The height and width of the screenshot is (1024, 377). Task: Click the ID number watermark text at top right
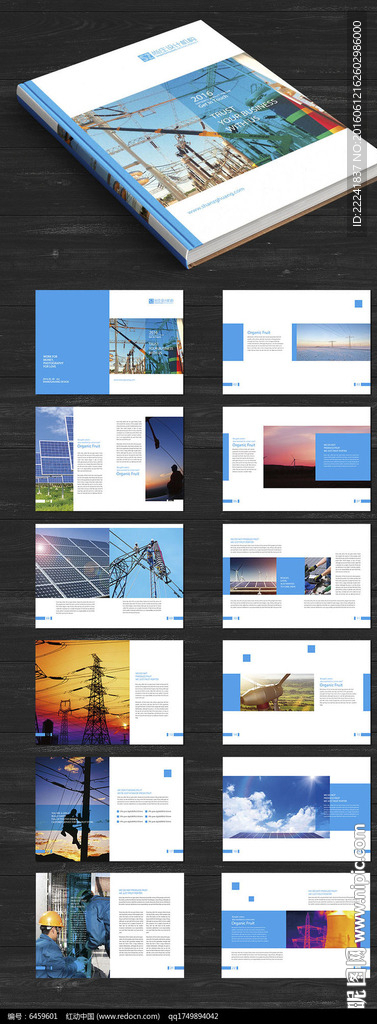(x=357, y=123)
